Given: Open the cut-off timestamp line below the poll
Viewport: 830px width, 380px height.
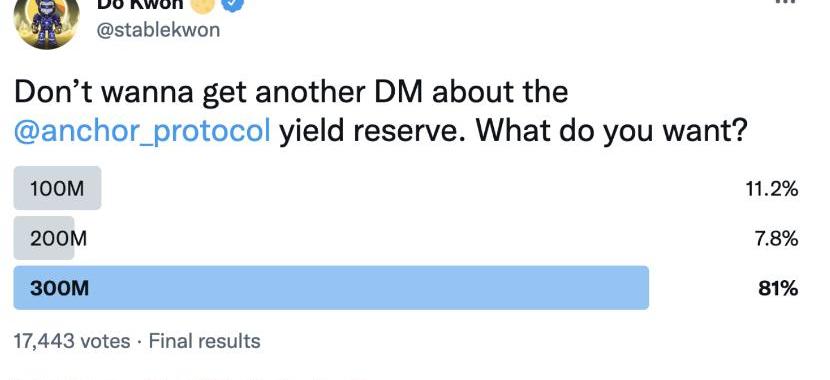Looking at the screenshot, I should click(191, 378).
